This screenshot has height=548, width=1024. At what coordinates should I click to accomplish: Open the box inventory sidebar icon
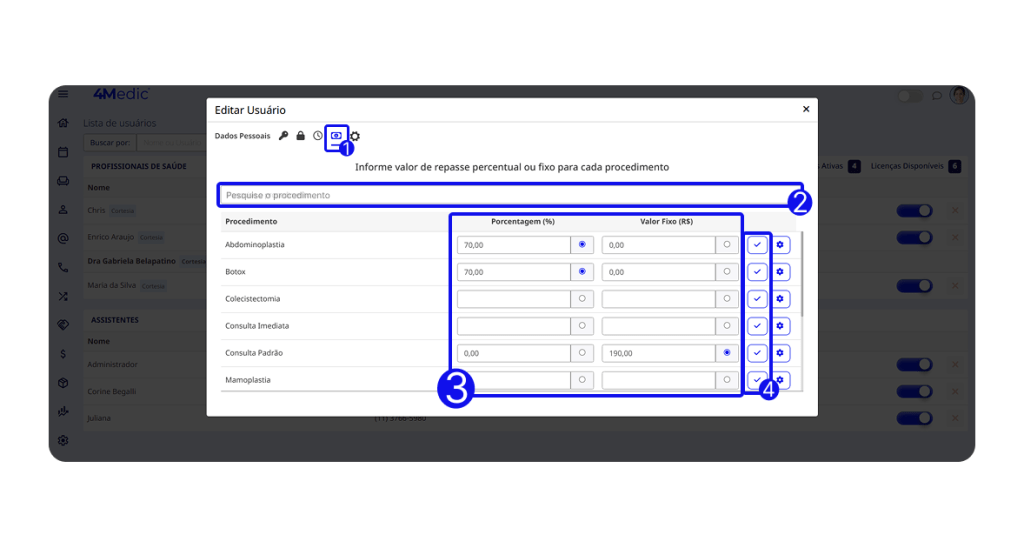(63, 383)
